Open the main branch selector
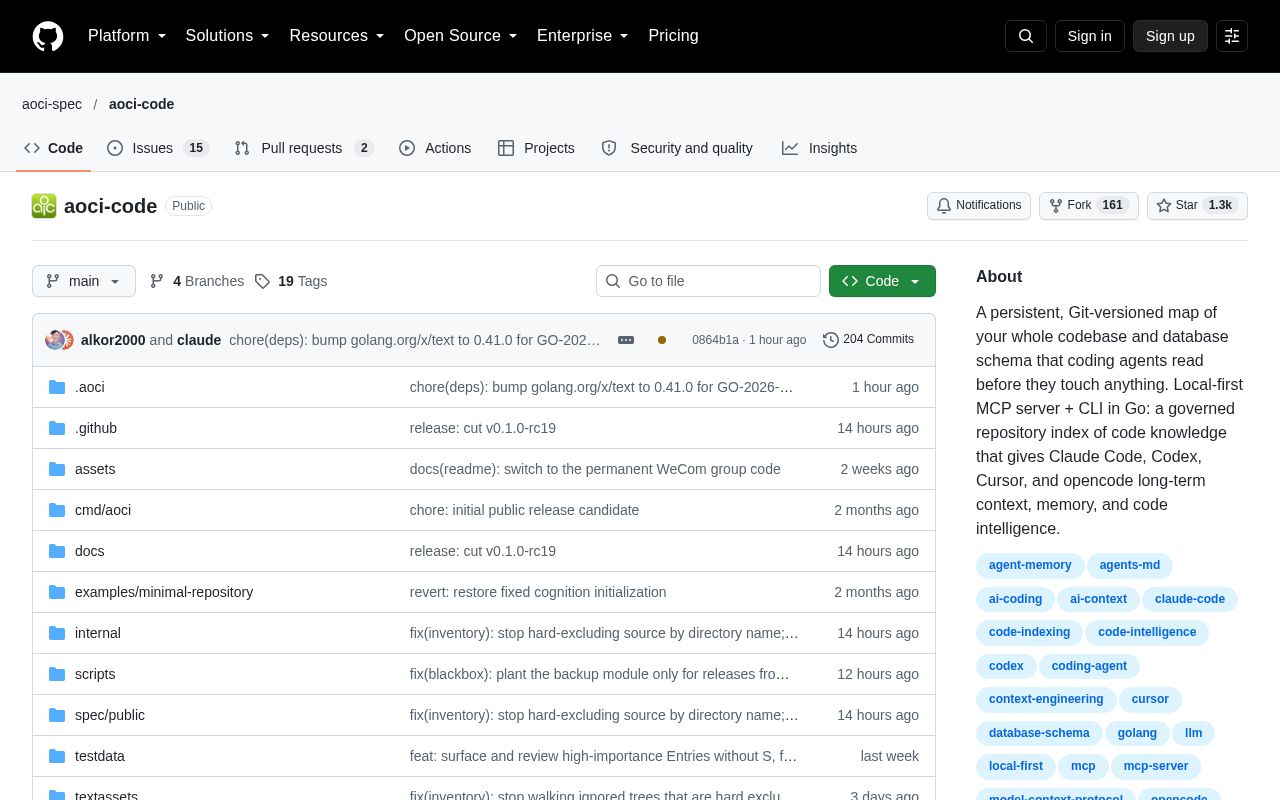The image size is (1280, 800). tap(84, 281)
